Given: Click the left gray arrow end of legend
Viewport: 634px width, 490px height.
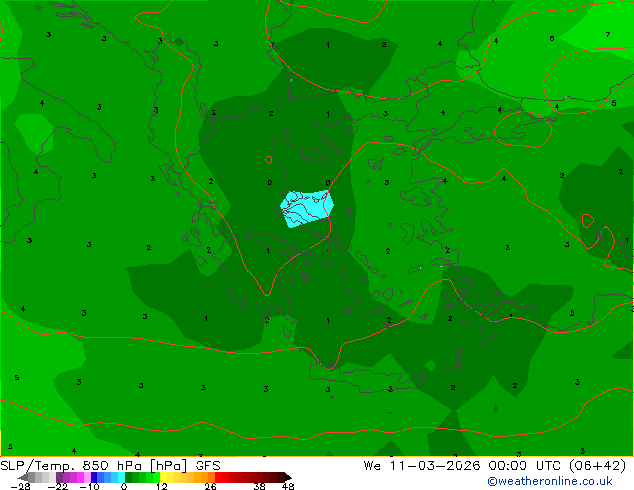Looking at the screenshot, I should point(22,477).
